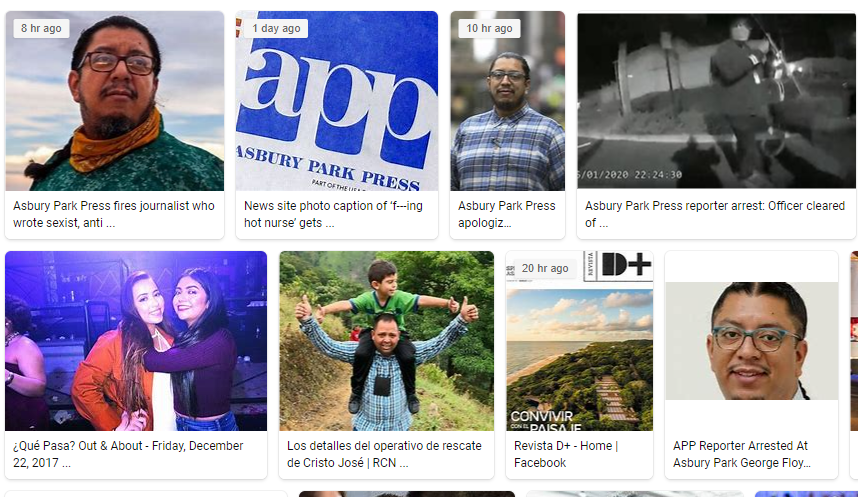Viewport: 858px width, 497px height.
Task: Open 'reporter arrest: Officer cleared' link
Action: 715,214
